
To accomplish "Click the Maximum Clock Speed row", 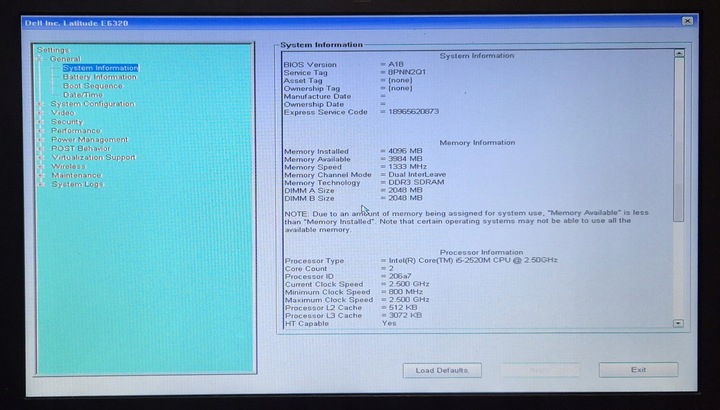I will point(357,300).
